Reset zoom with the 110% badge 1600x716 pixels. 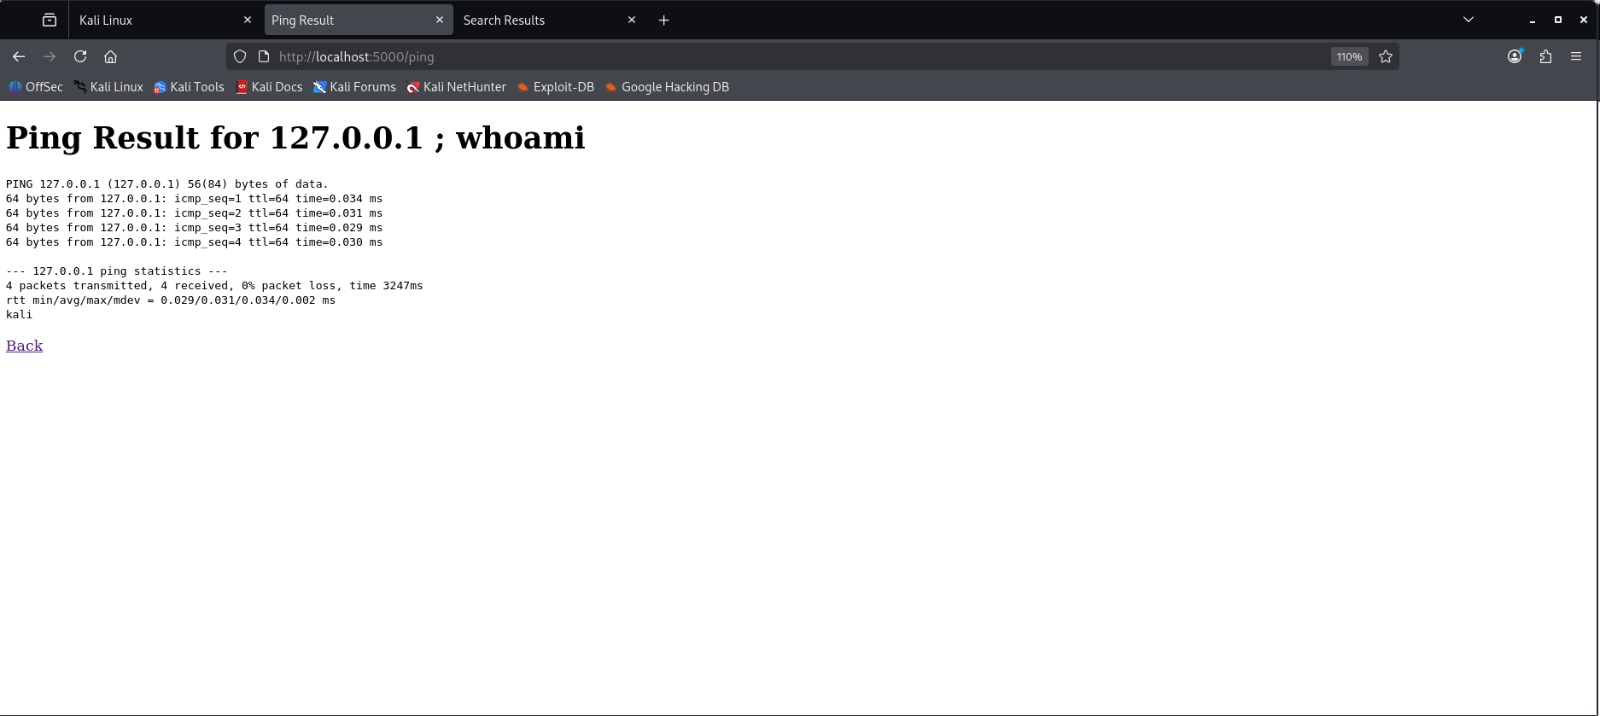pyautogui.click(x=1349, y=57)
